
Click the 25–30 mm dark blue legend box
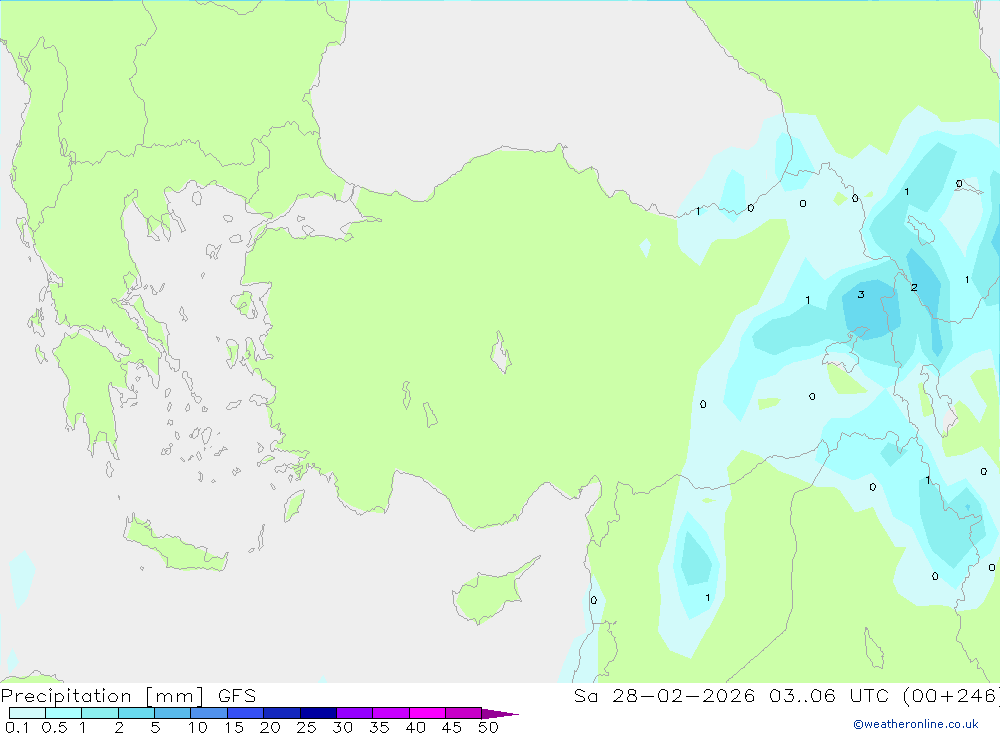(x=318, y=713)
